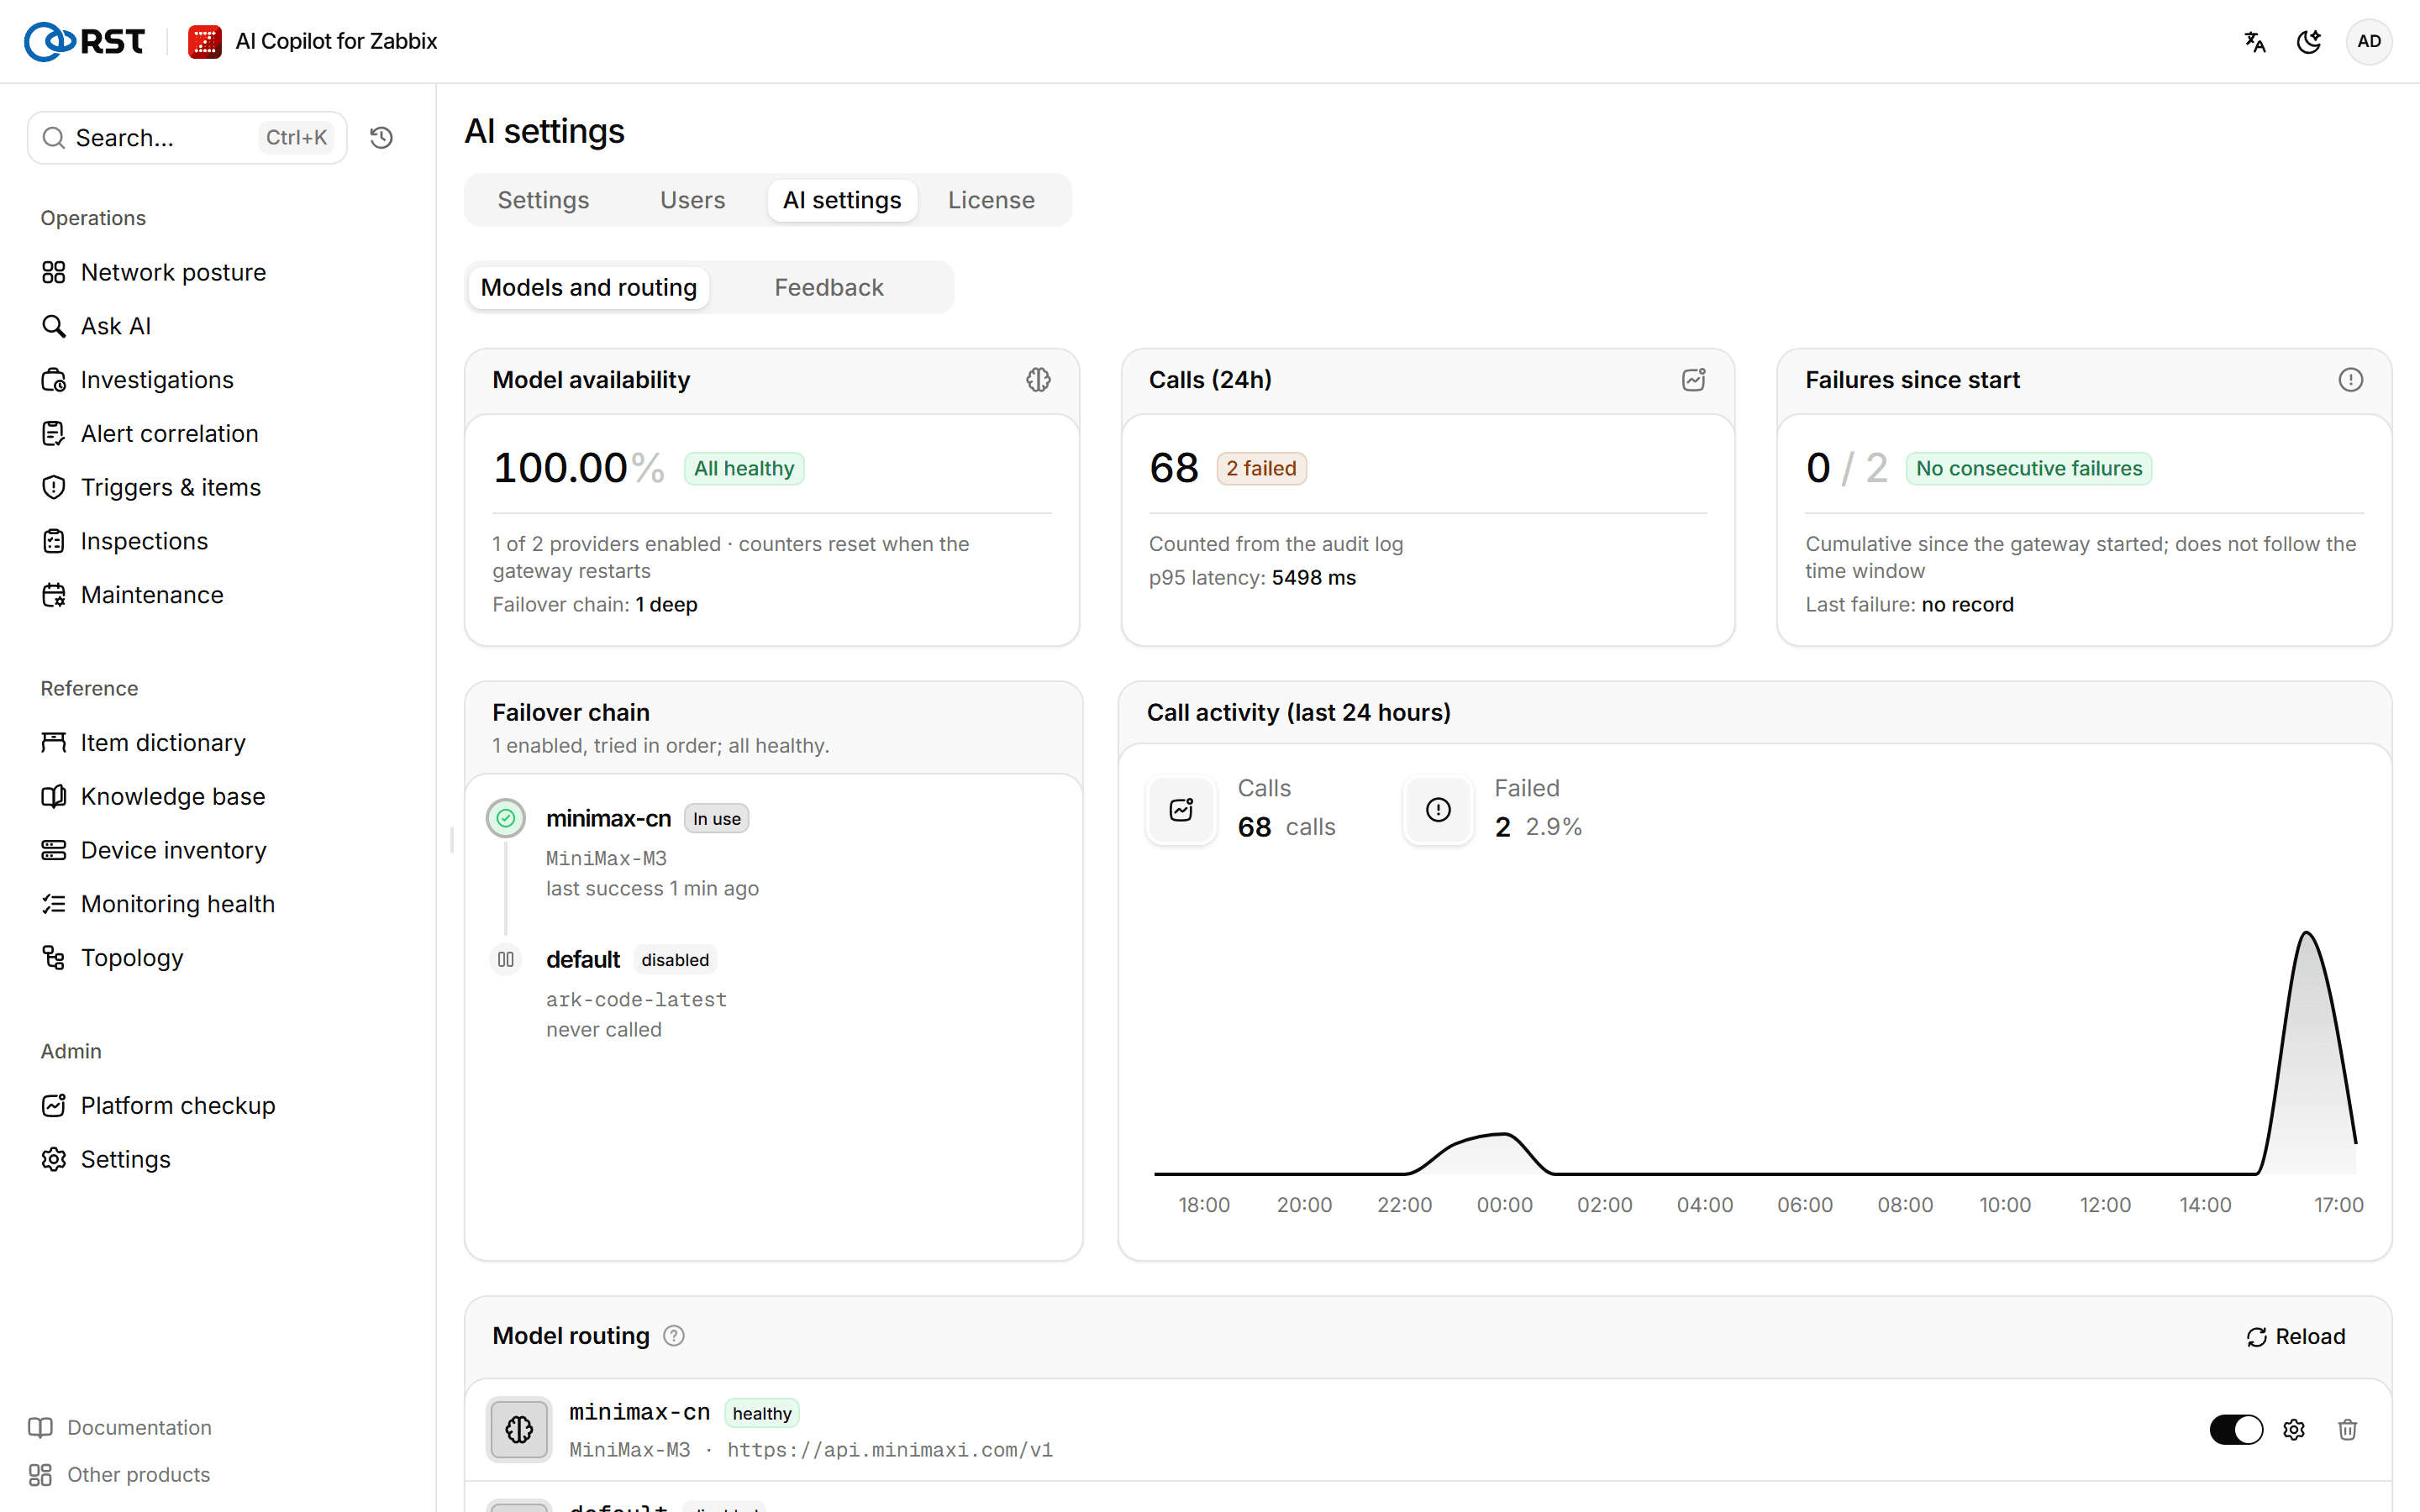Screen dimensions: 2420x1512
Task: Click the AI Copilot for Zabbix logo
Action: click(205, 41)
